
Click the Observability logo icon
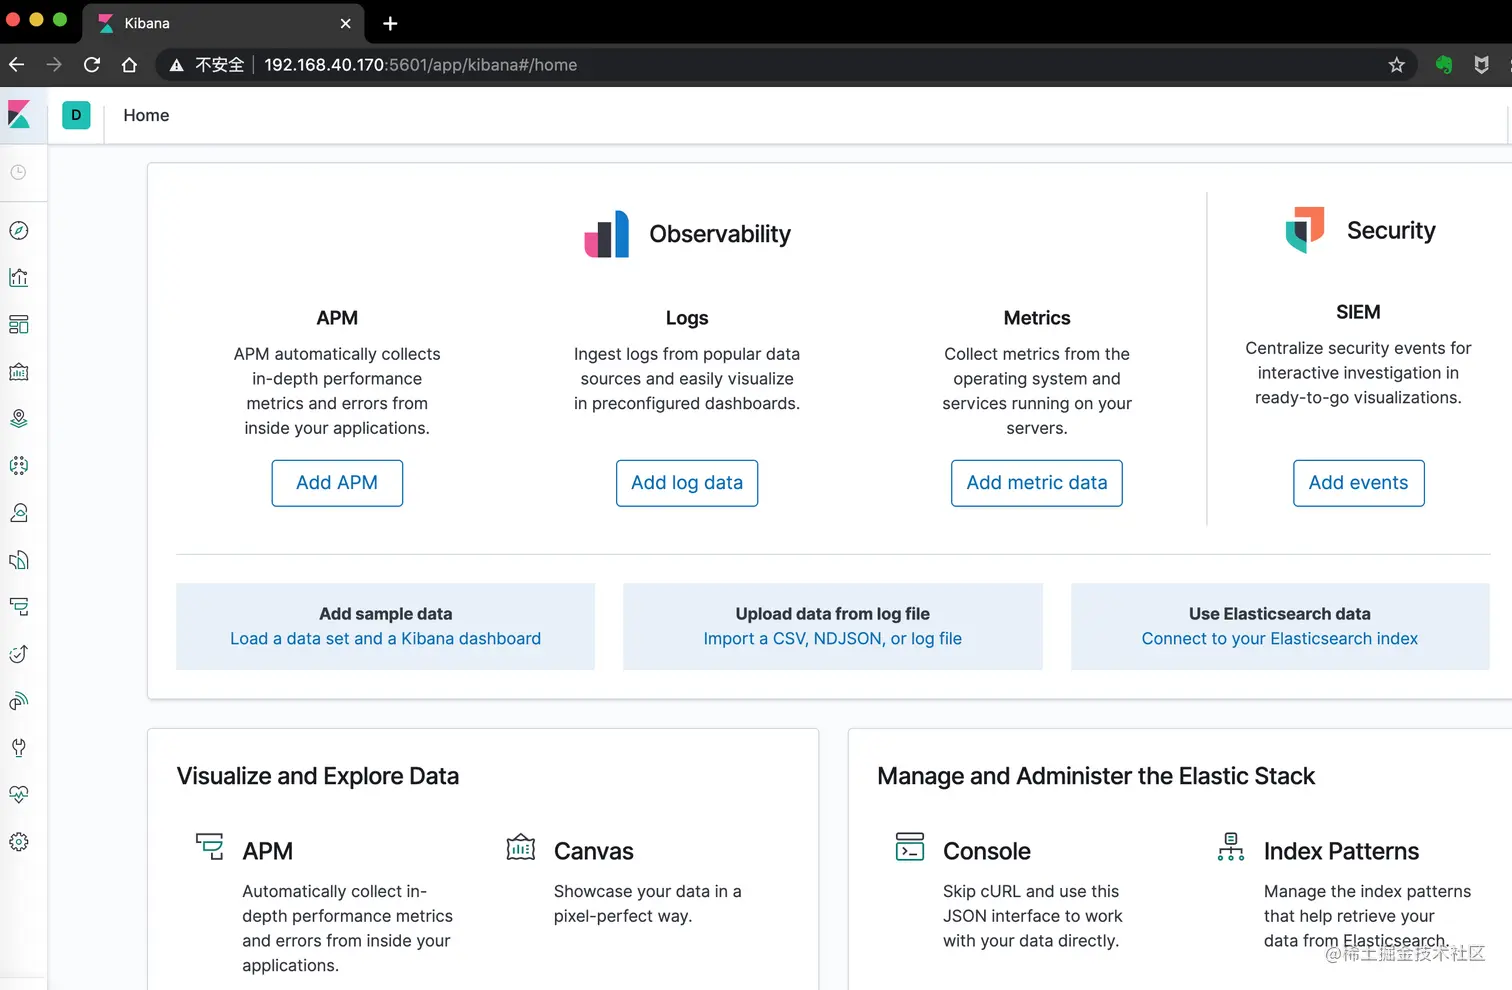click(607, 234)
